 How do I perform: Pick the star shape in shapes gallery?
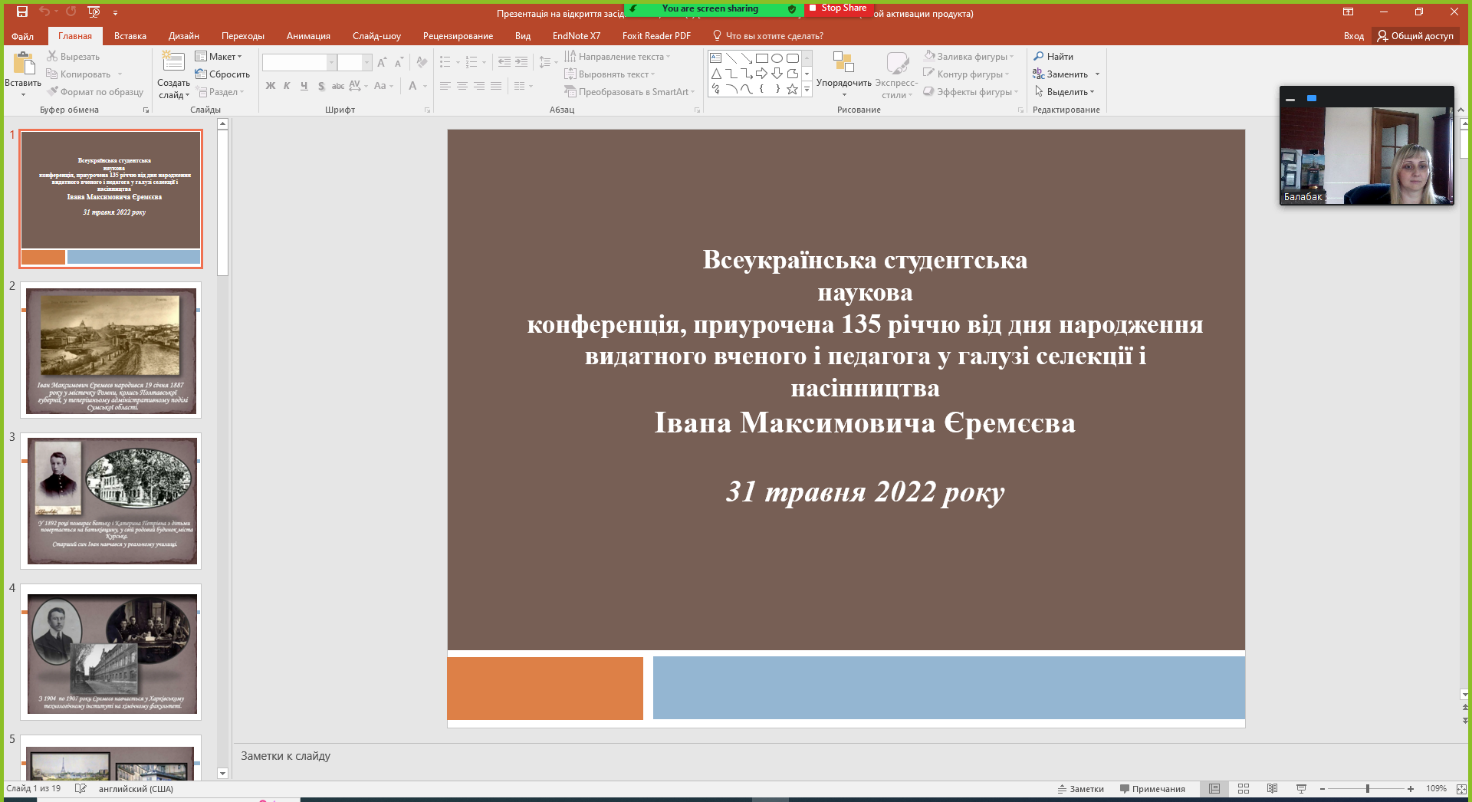(792, 89)
